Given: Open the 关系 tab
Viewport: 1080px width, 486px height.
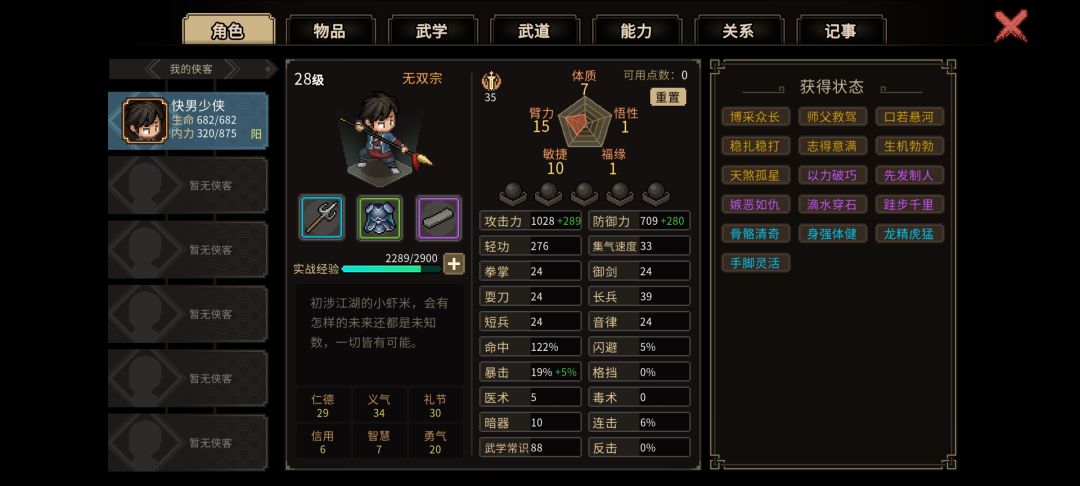Looking at the screenshot, I should pyautogui.click(x=738, y=31).
